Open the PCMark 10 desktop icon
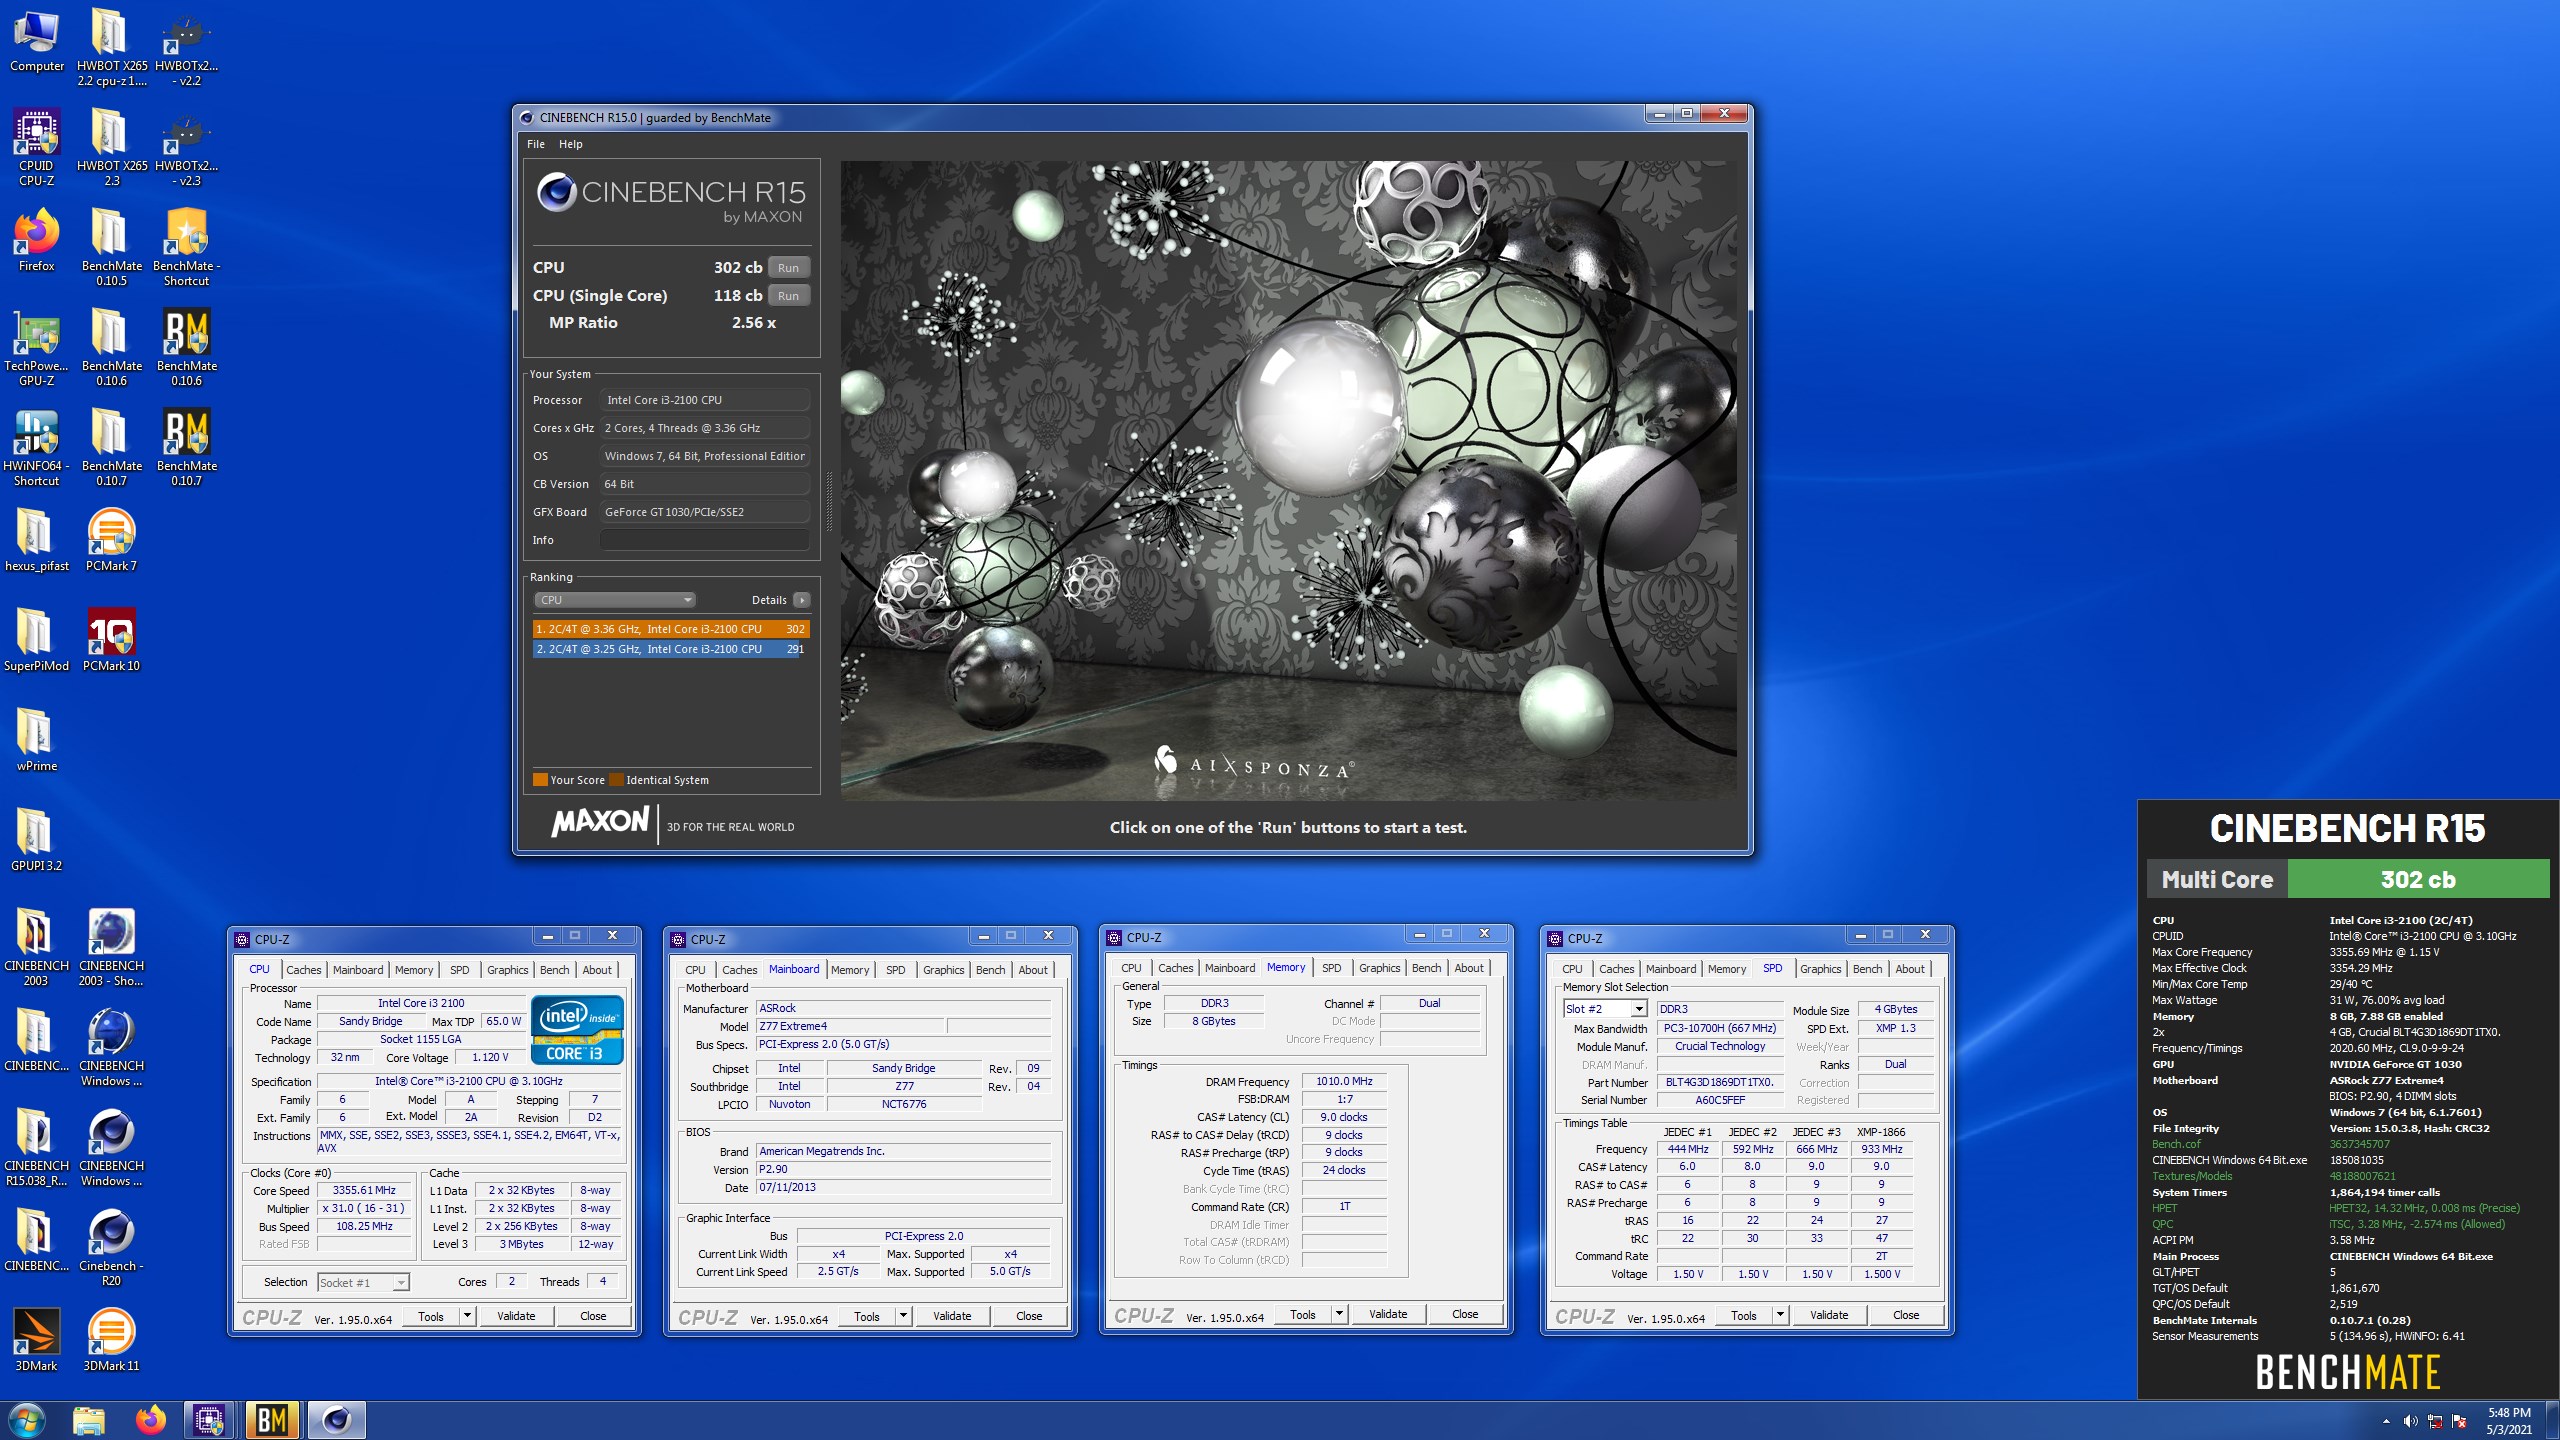2560x1440 pixels. pos(111,641)
